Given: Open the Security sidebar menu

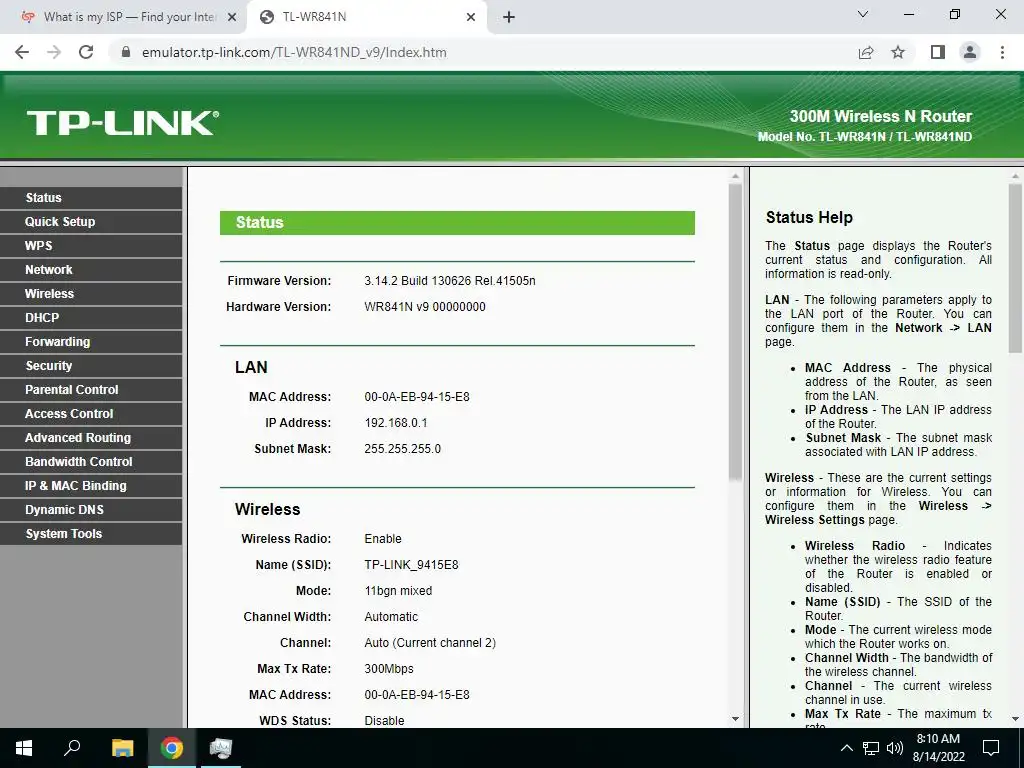Looking at the screenshot, I should tap(91, 366).
